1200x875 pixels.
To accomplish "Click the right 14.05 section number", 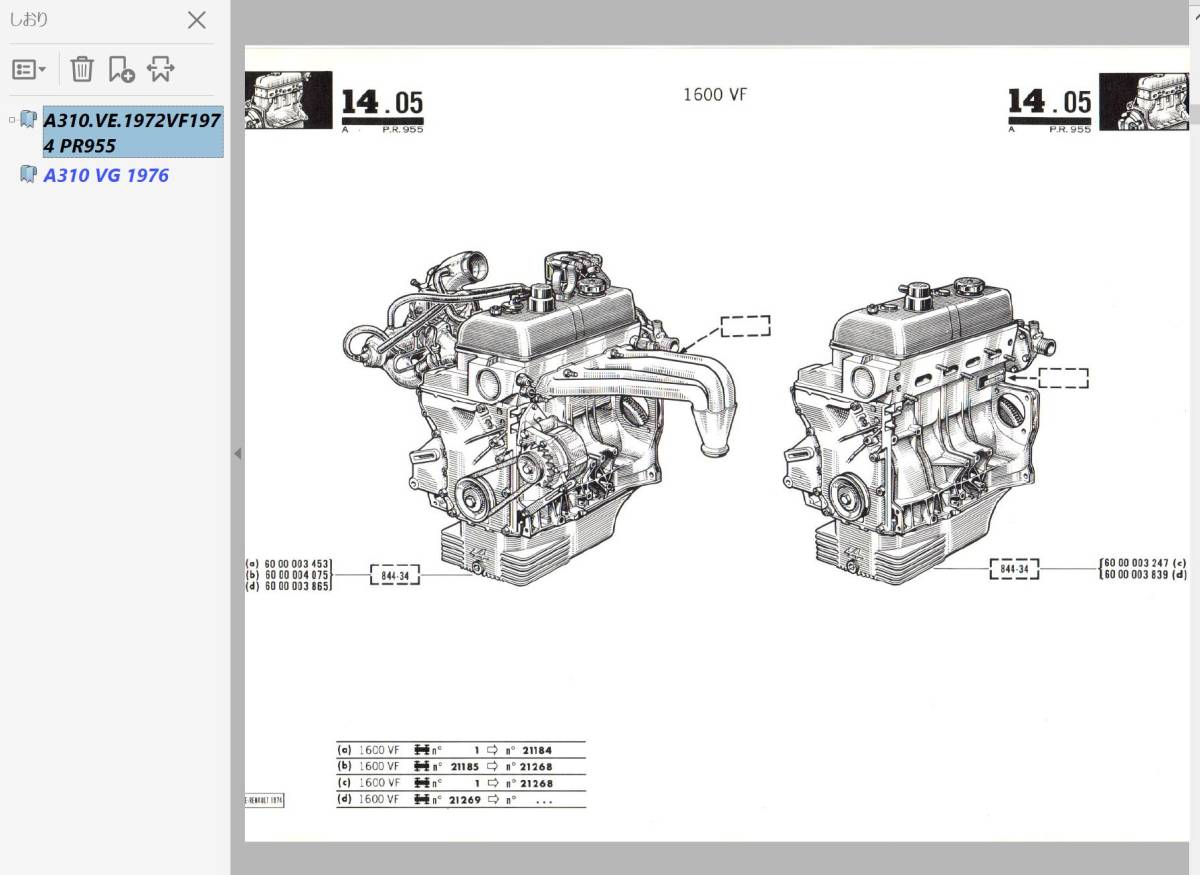I will pos(1049,102).
